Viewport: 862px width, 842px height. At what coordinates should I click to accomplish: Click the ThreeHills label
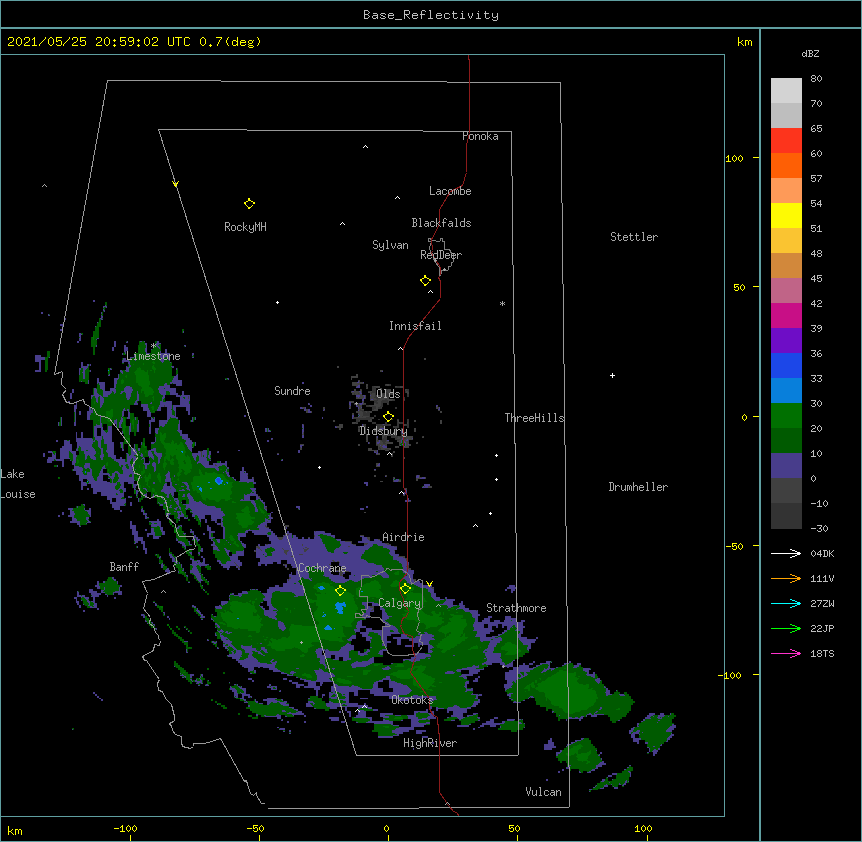click(534, 418)
